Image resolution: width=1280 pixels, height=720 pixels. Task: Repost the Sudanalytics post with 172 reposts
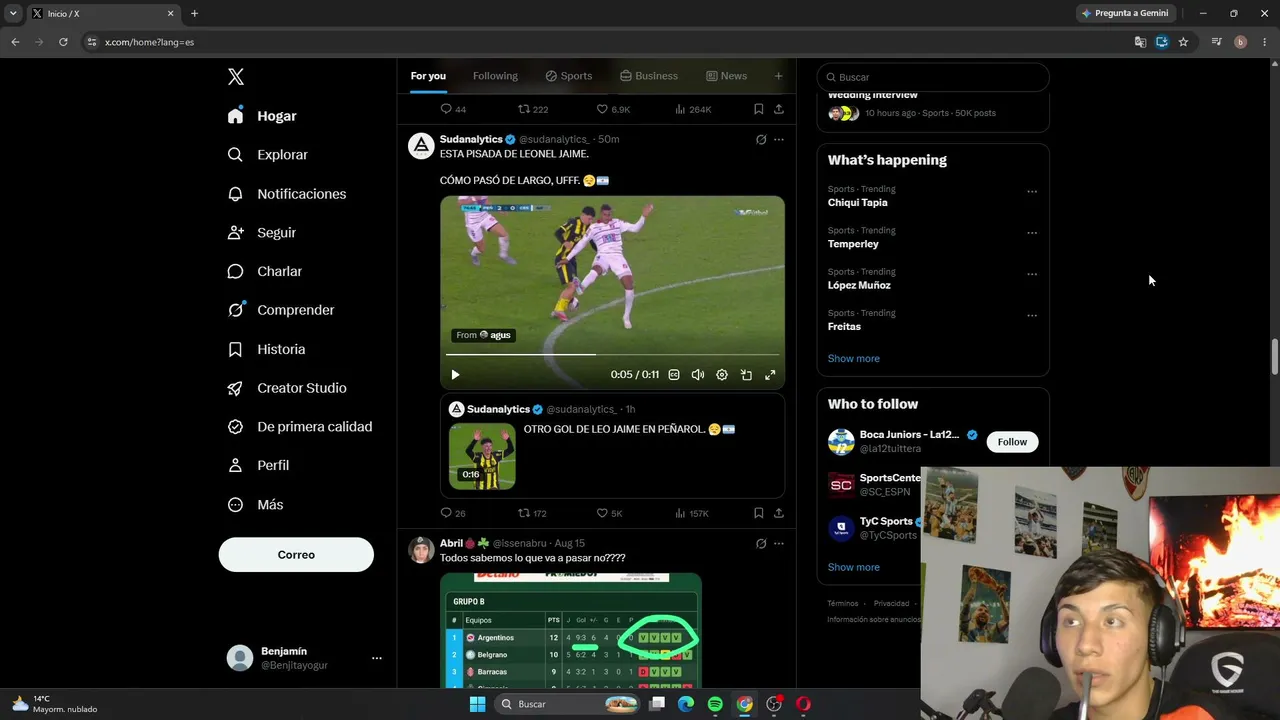point(532,513)
